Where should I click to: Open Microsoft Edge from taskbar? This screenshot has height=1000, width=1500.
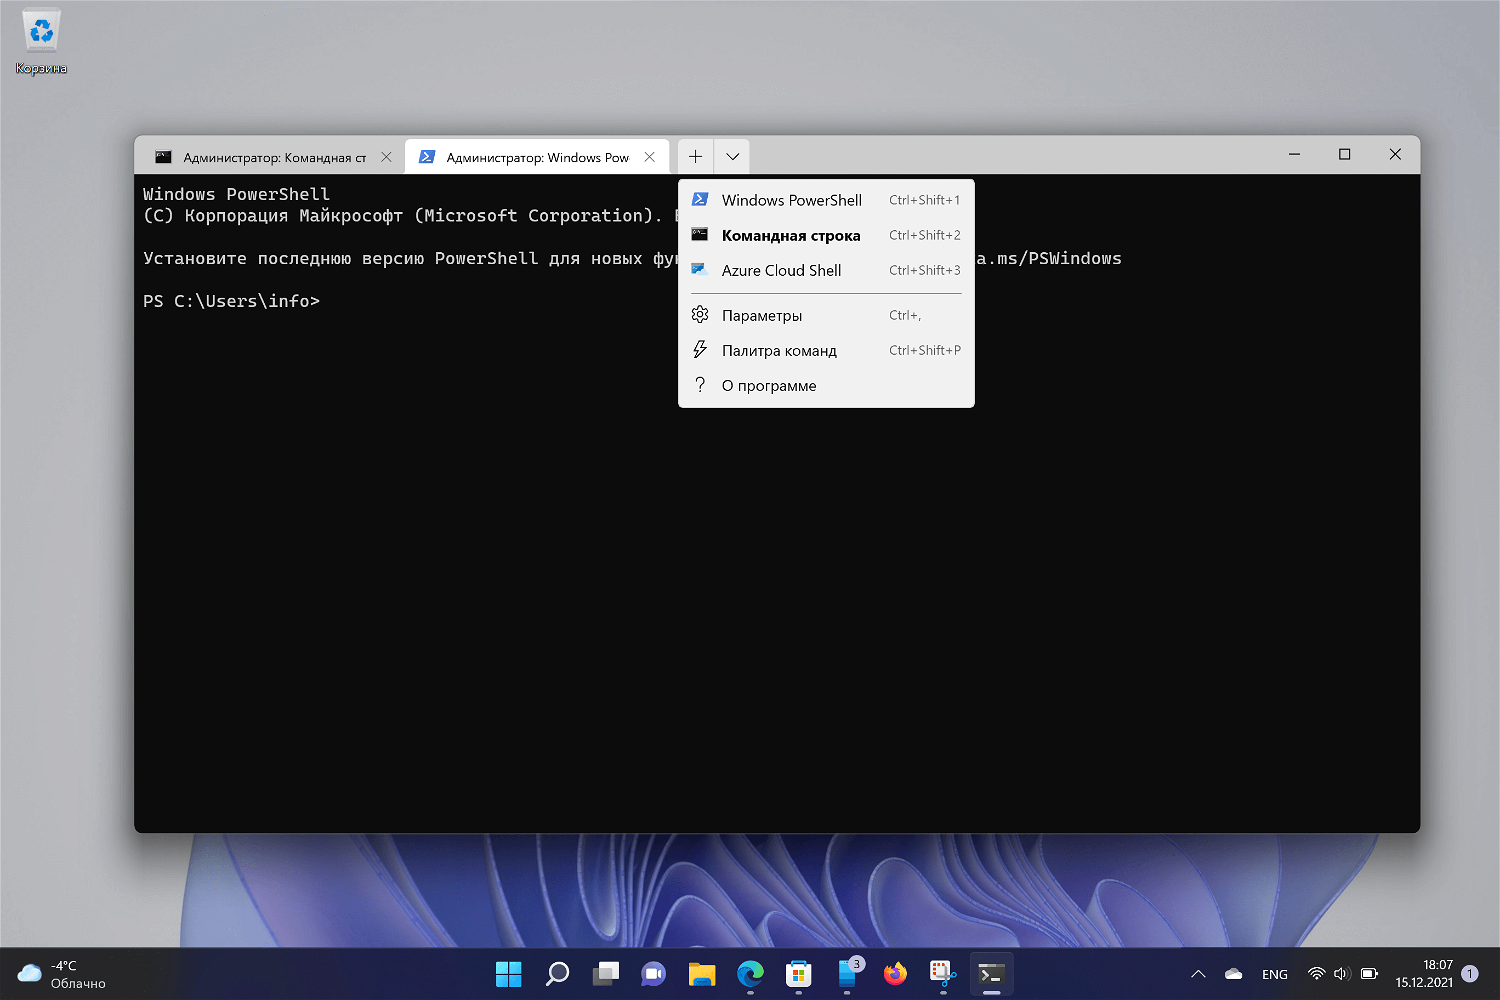tap(750, 974)
